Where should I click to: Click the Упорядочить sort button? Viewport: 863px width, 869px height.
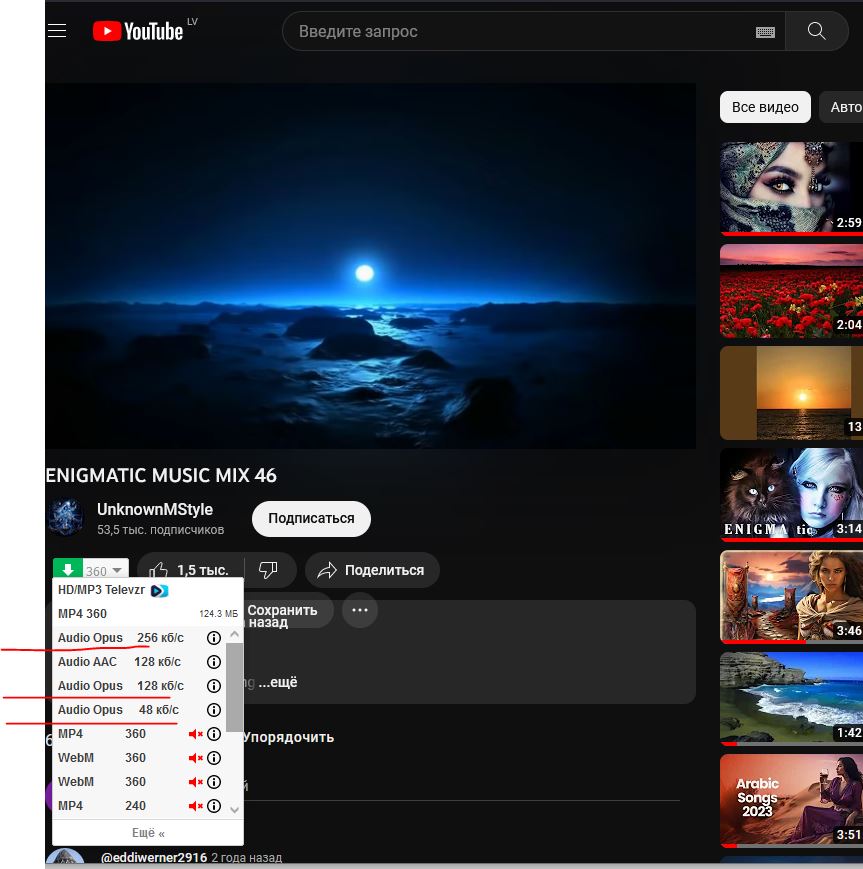(288, 738)
